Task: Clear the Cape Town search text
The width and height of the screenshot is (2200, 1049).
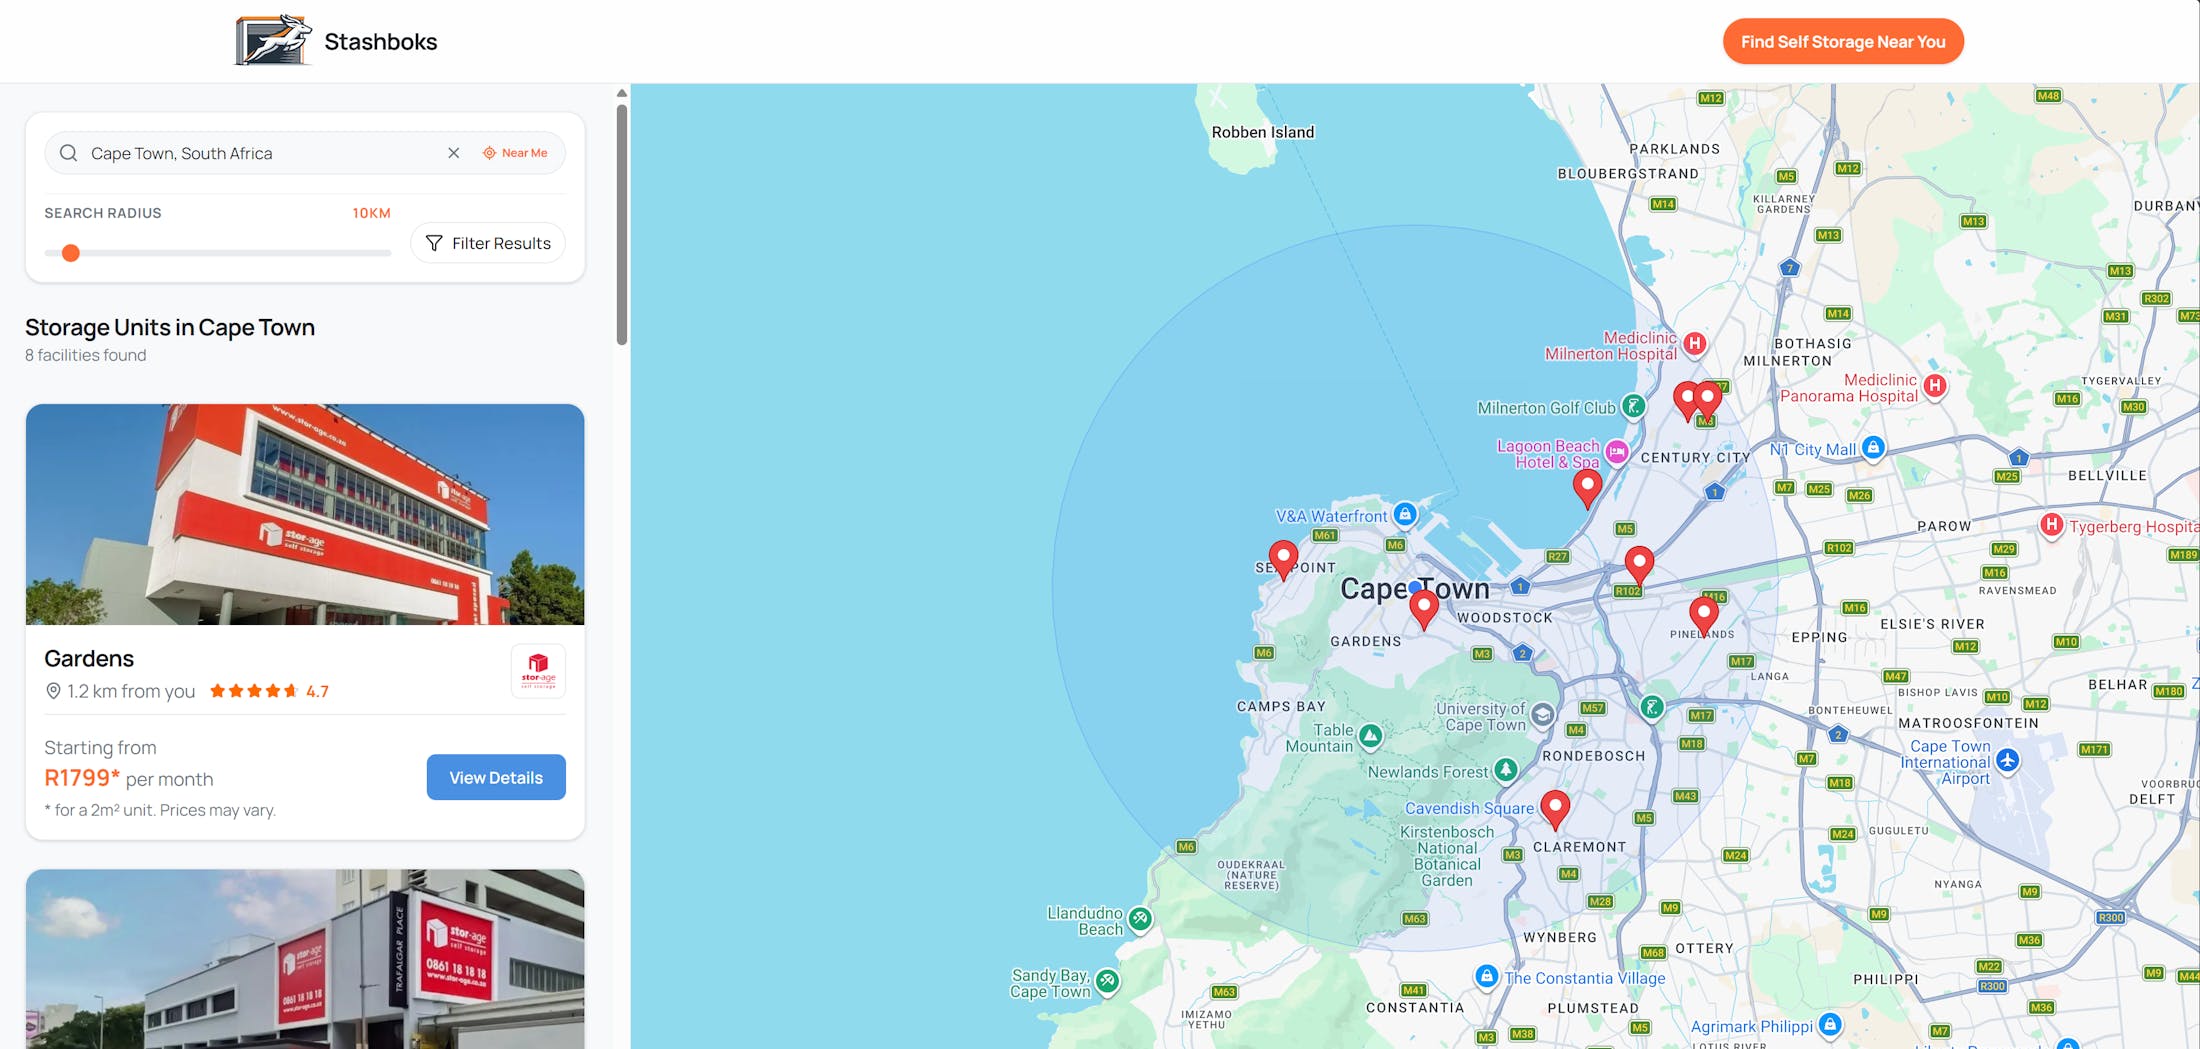Action: coord(453,153)
